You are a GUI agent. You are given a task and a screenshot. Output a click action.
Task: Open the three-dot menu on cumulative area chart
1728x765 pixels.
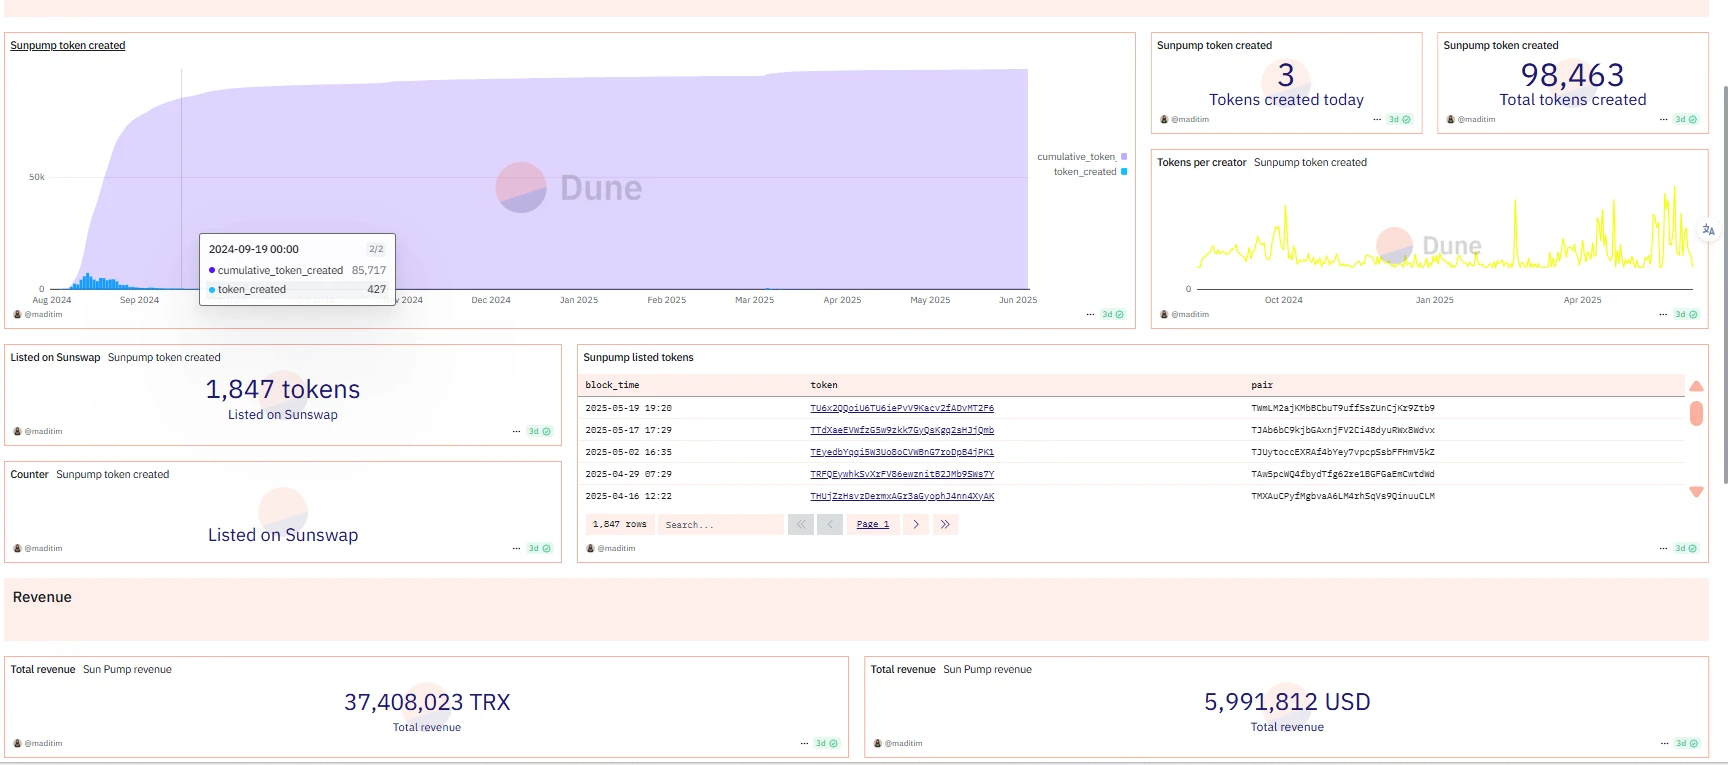(x=1091, y=314)
